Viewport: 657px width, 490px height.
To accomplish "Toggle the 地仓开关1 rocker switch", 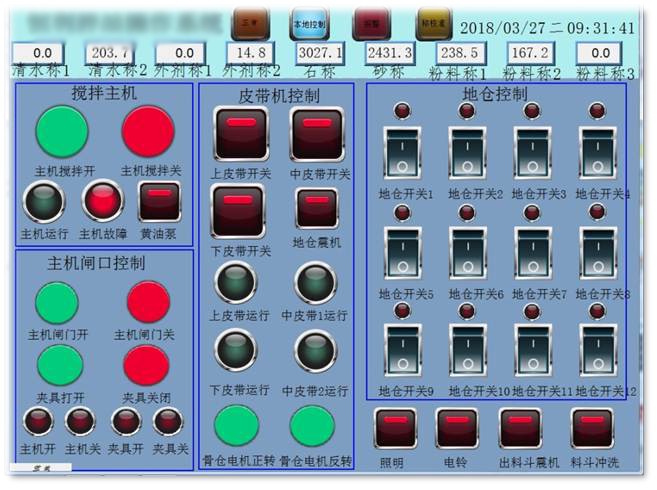I will pyautogui.click(x=404, y=151).
